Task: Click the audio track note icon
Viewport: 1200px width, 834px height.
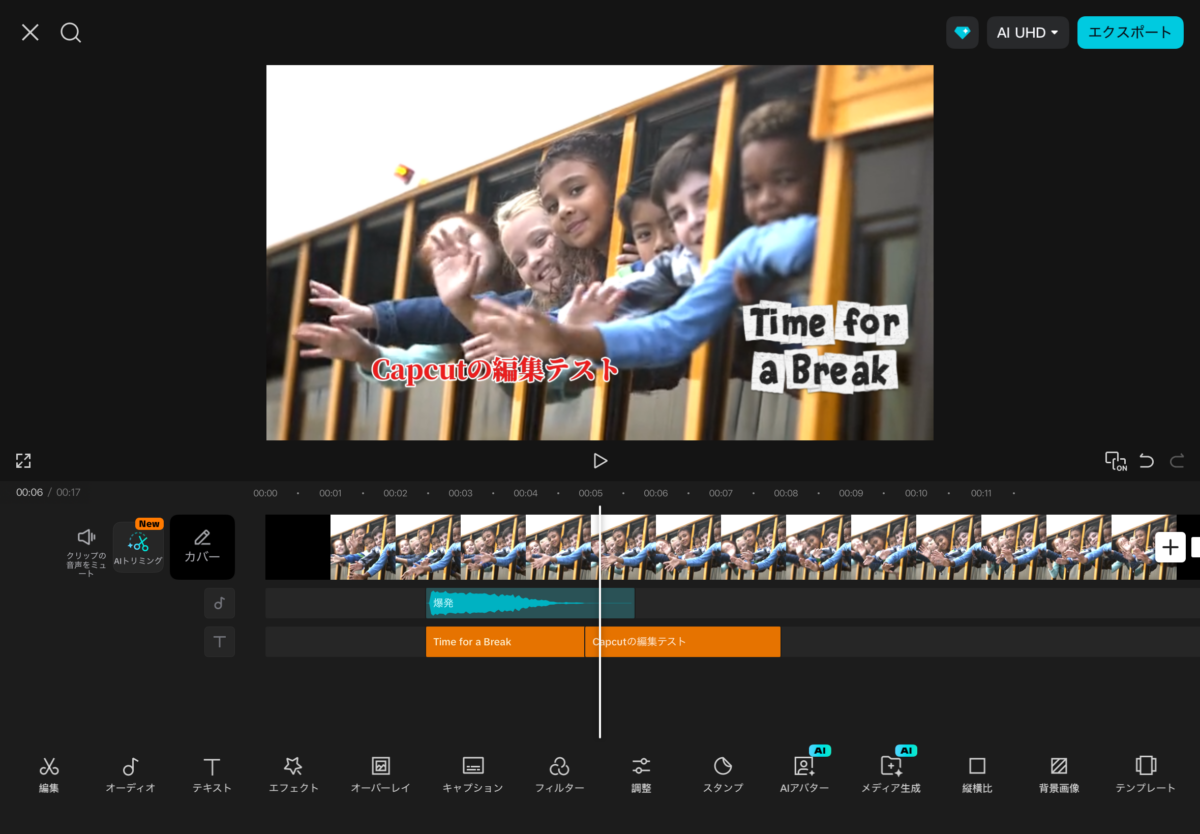Action: click(219, 603)
